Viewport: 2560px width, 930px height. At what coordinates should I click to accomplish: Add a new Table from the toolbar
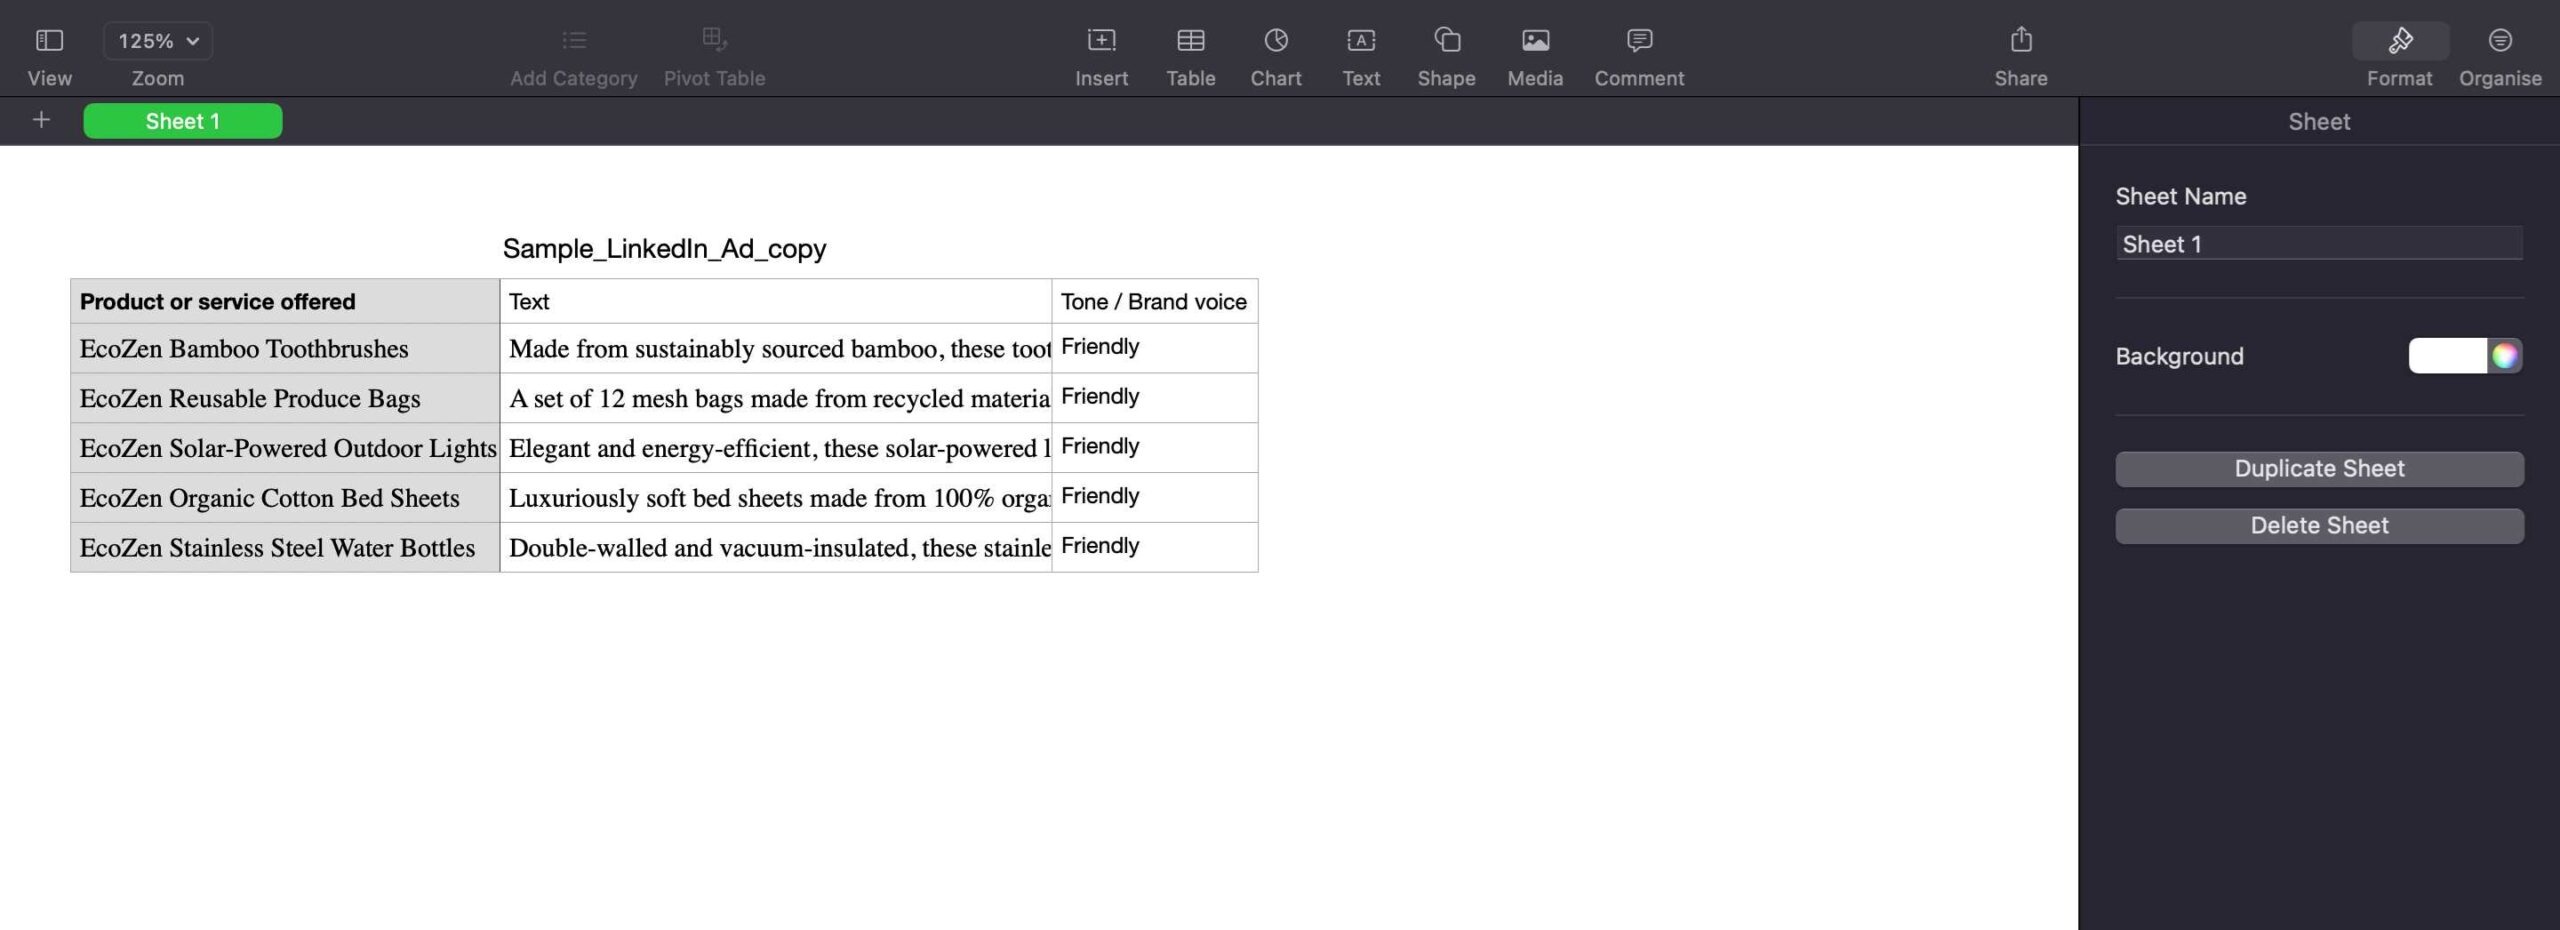click(x=1190, y=40)
